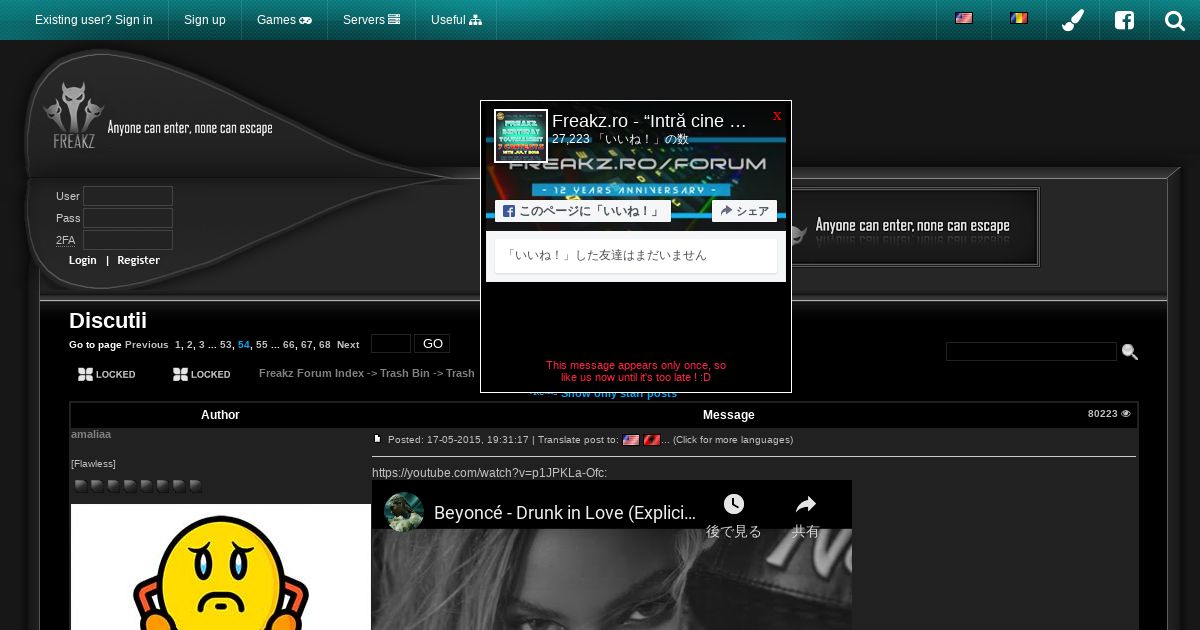Click Watch later clock icon on video

click(x=734, y=504)
